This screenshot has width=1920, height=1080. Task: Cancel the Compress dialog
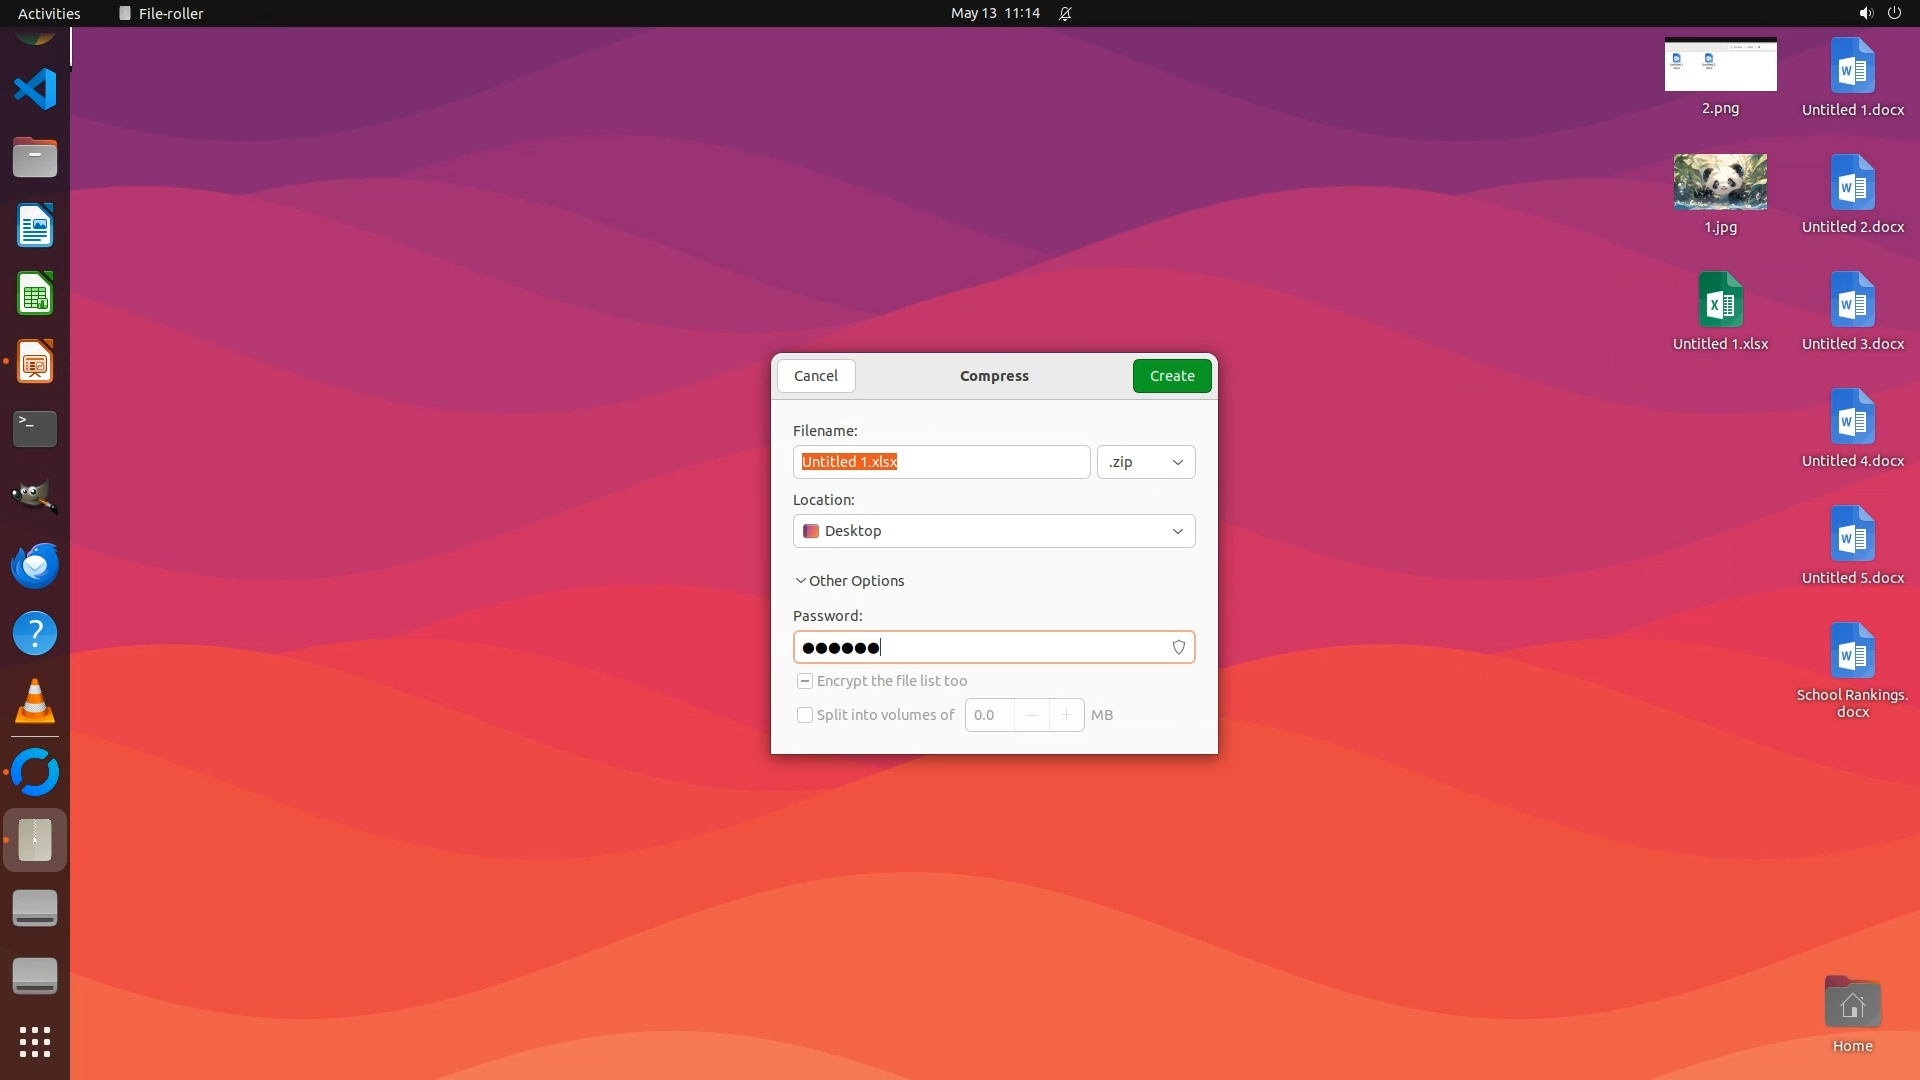pyautogui.click(x=815, y=376)
